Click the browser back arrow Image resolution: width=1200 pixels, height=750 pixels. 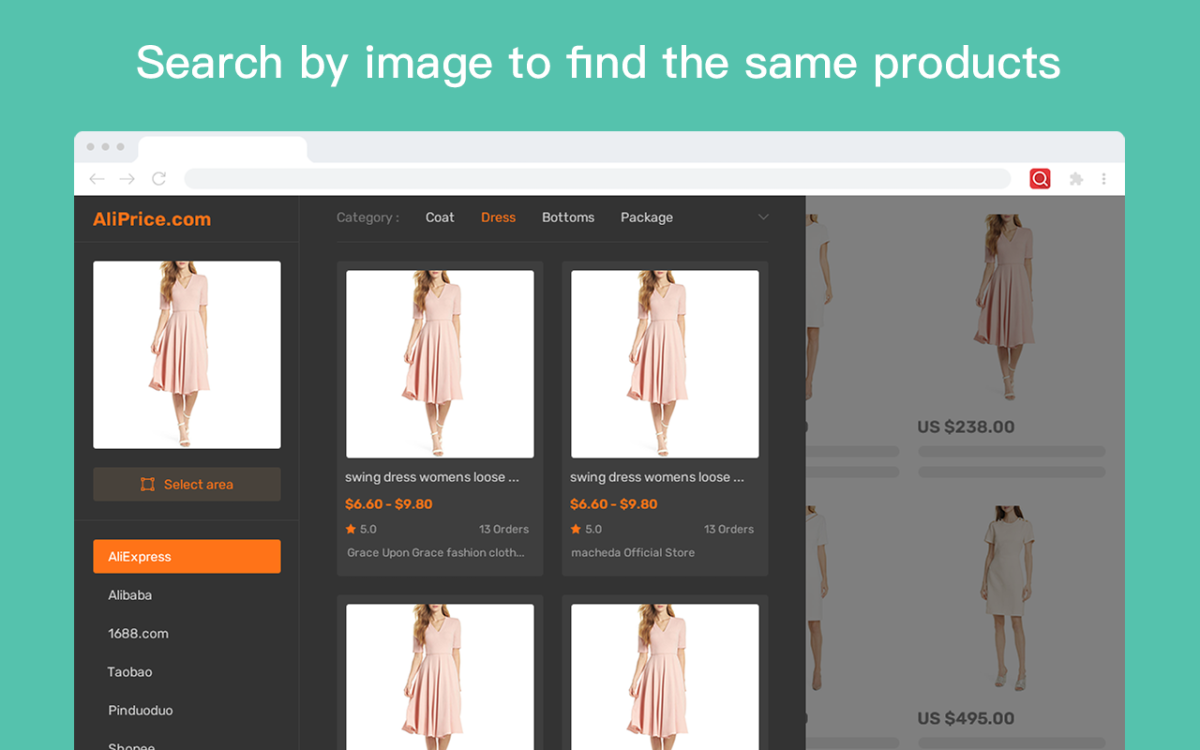[96, 179]
